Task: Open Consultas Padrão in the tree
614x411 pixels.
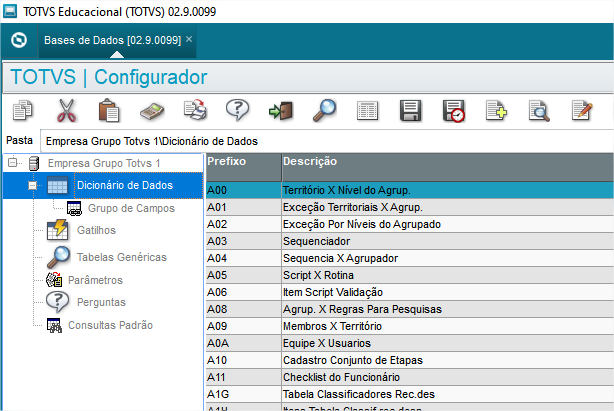Action: pos(110,325)
